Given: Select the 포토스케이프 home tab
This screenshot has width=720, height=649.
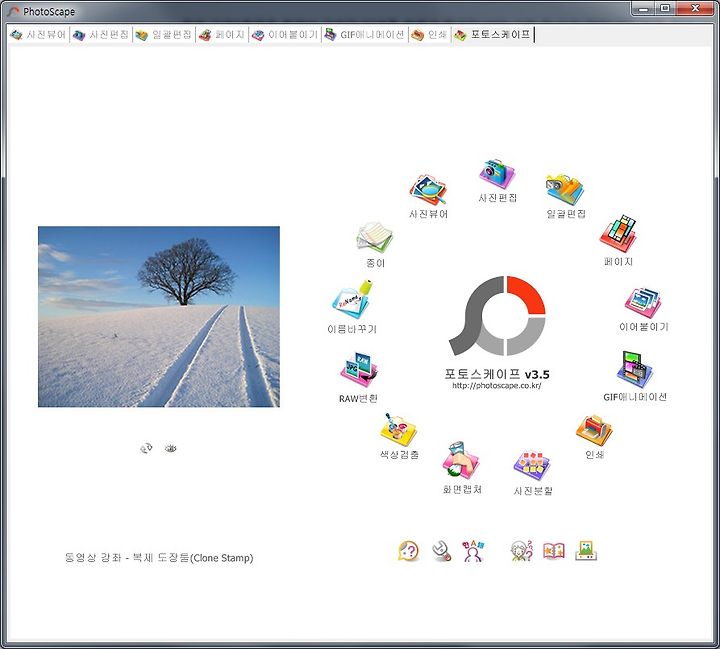Looking at the screenshot, I should (x=493, y=35).
